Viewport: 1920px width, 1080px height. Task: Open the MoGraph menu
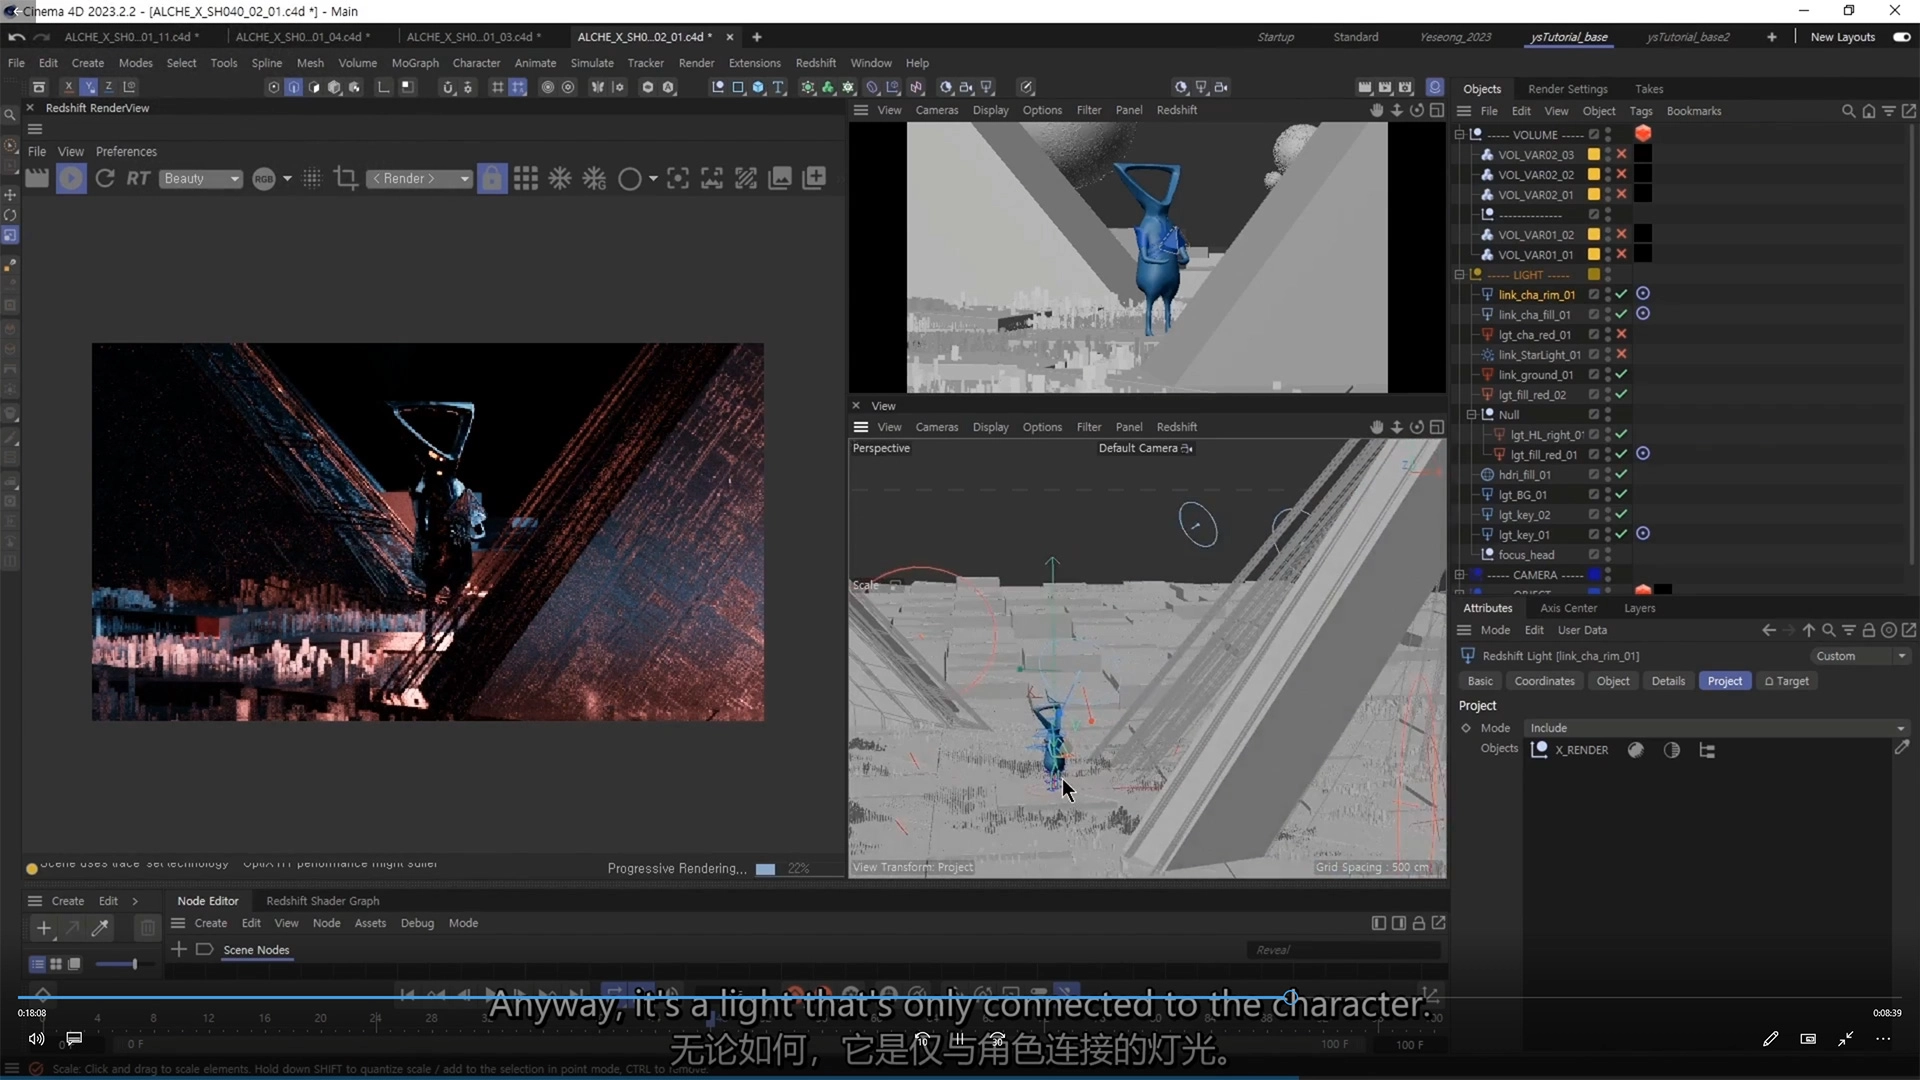pyautogui.click(x=415, y=63)
